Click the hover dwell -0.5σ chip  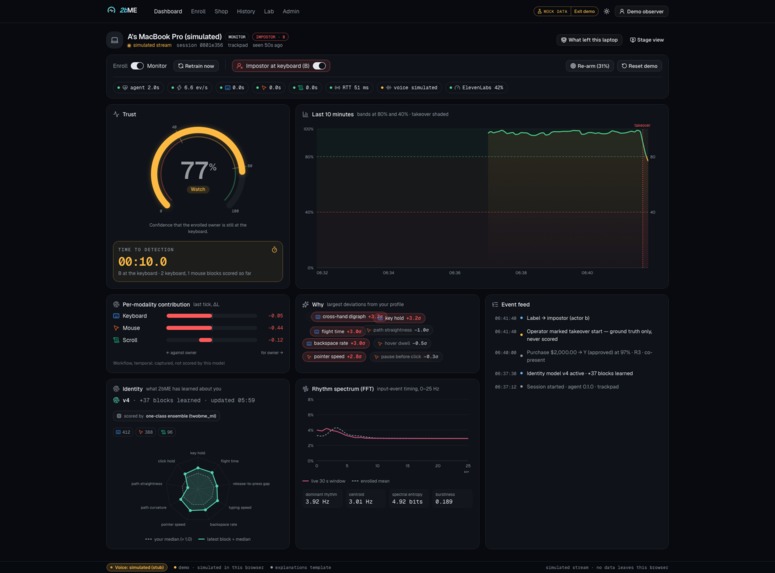point(402,343)
